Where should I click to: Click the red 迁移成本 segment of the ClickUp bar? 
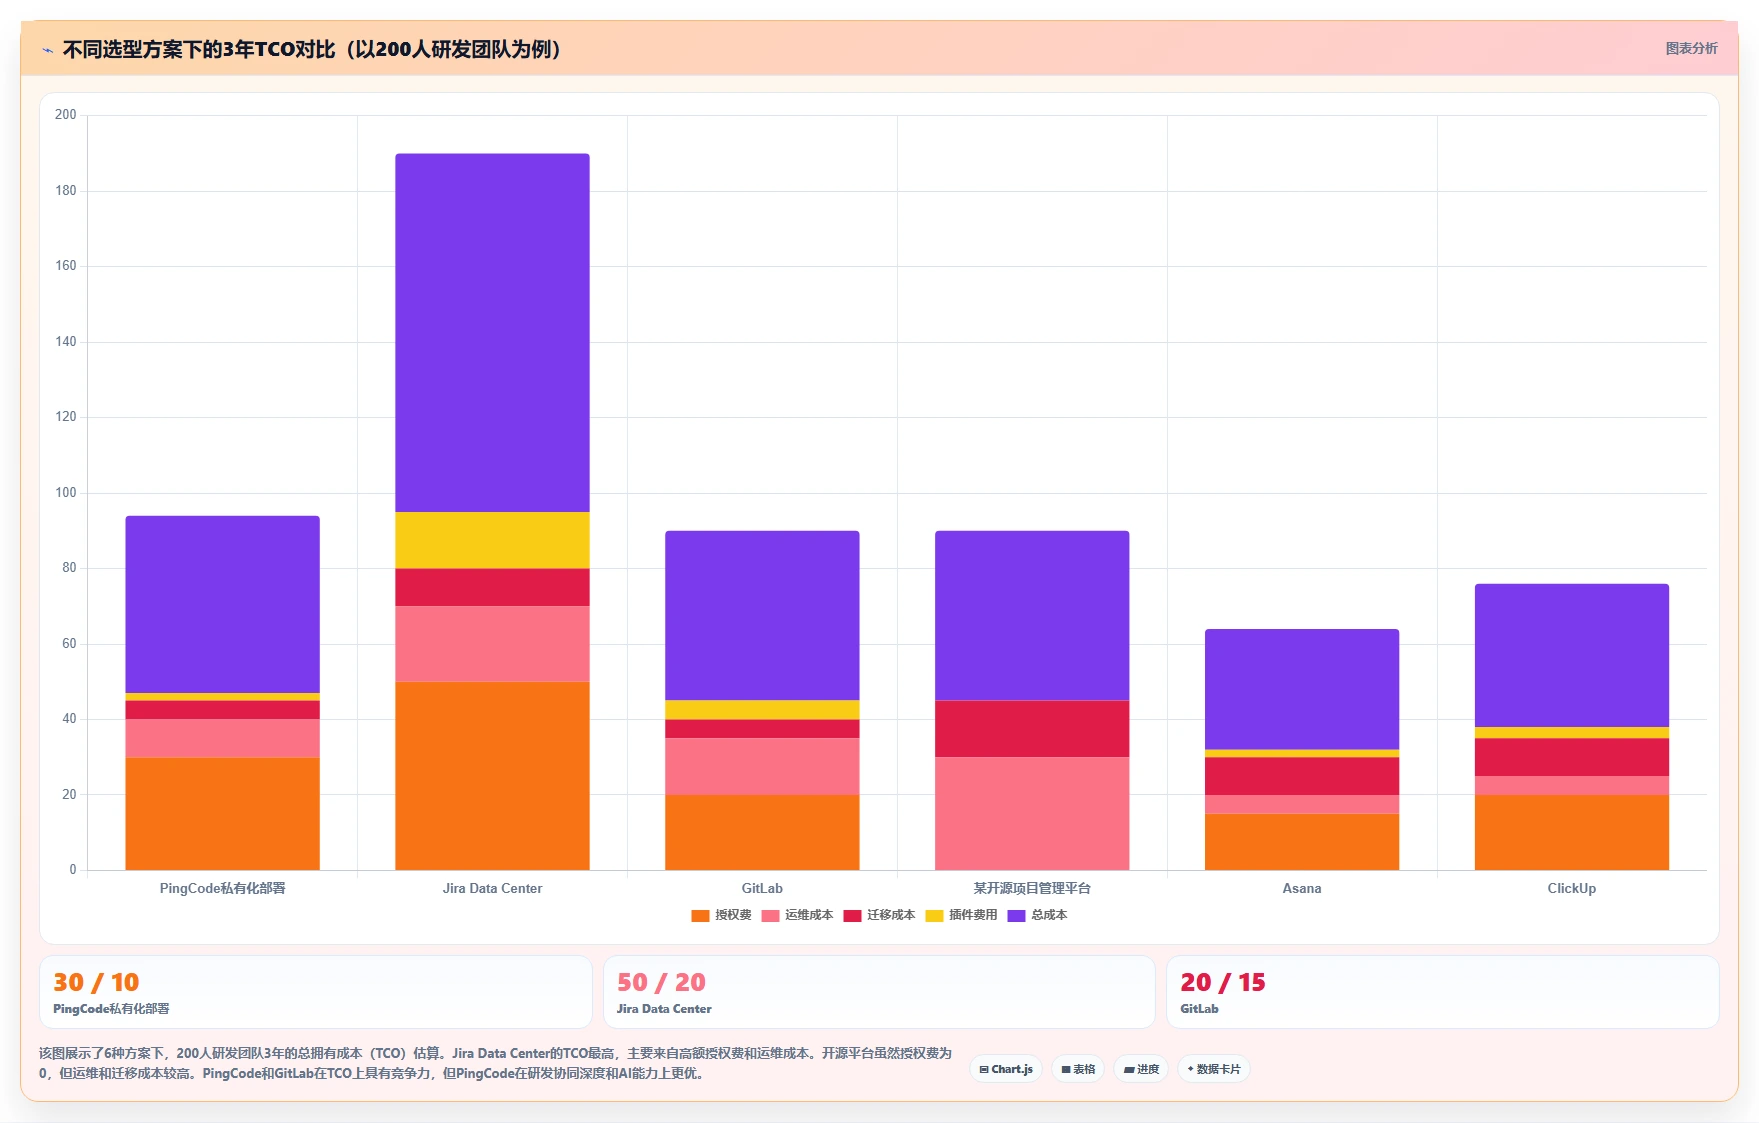point(1572,757)
